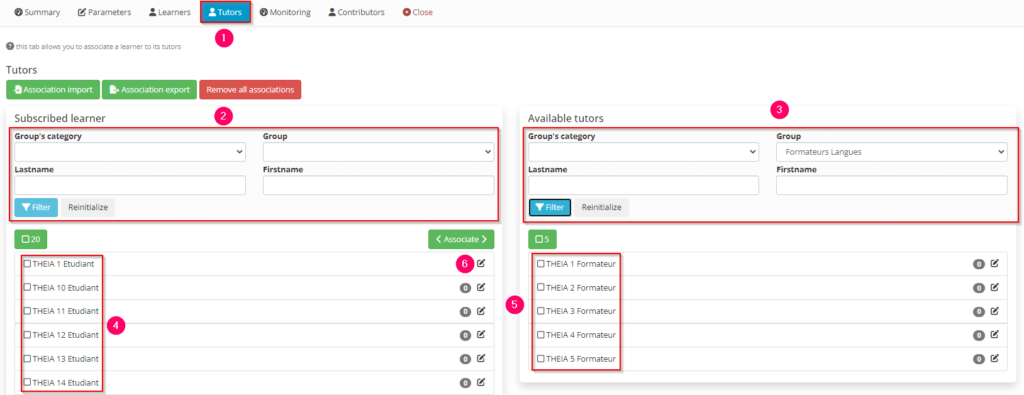The width and height of the screenshot is (1024, 395).
Task: Open edit icon for THEIA 12 Etudiant
Action: click(481, 334)
